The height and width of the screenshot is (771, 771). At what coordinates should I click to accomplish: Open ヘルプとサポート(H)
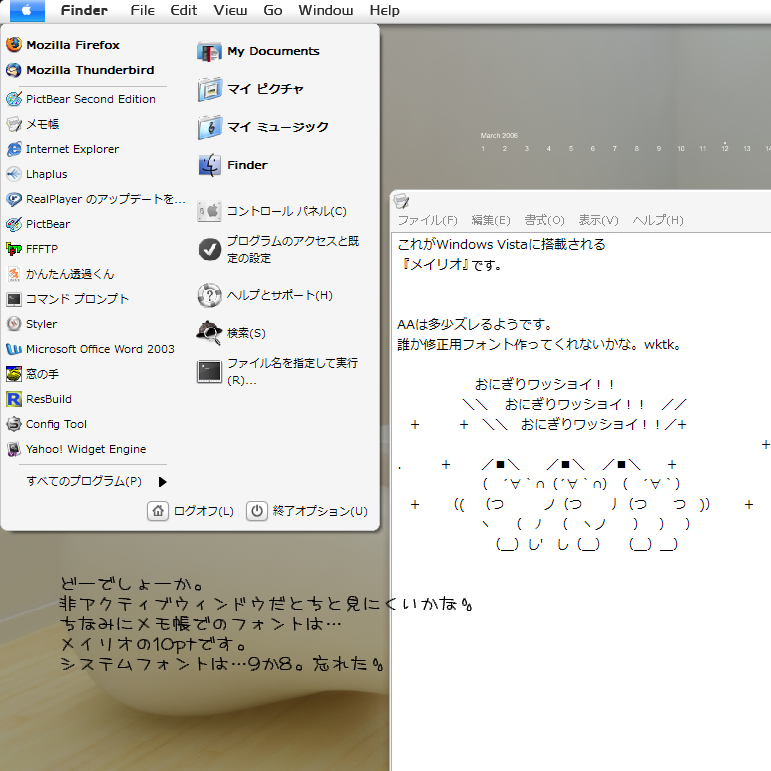tap(265, 295)
